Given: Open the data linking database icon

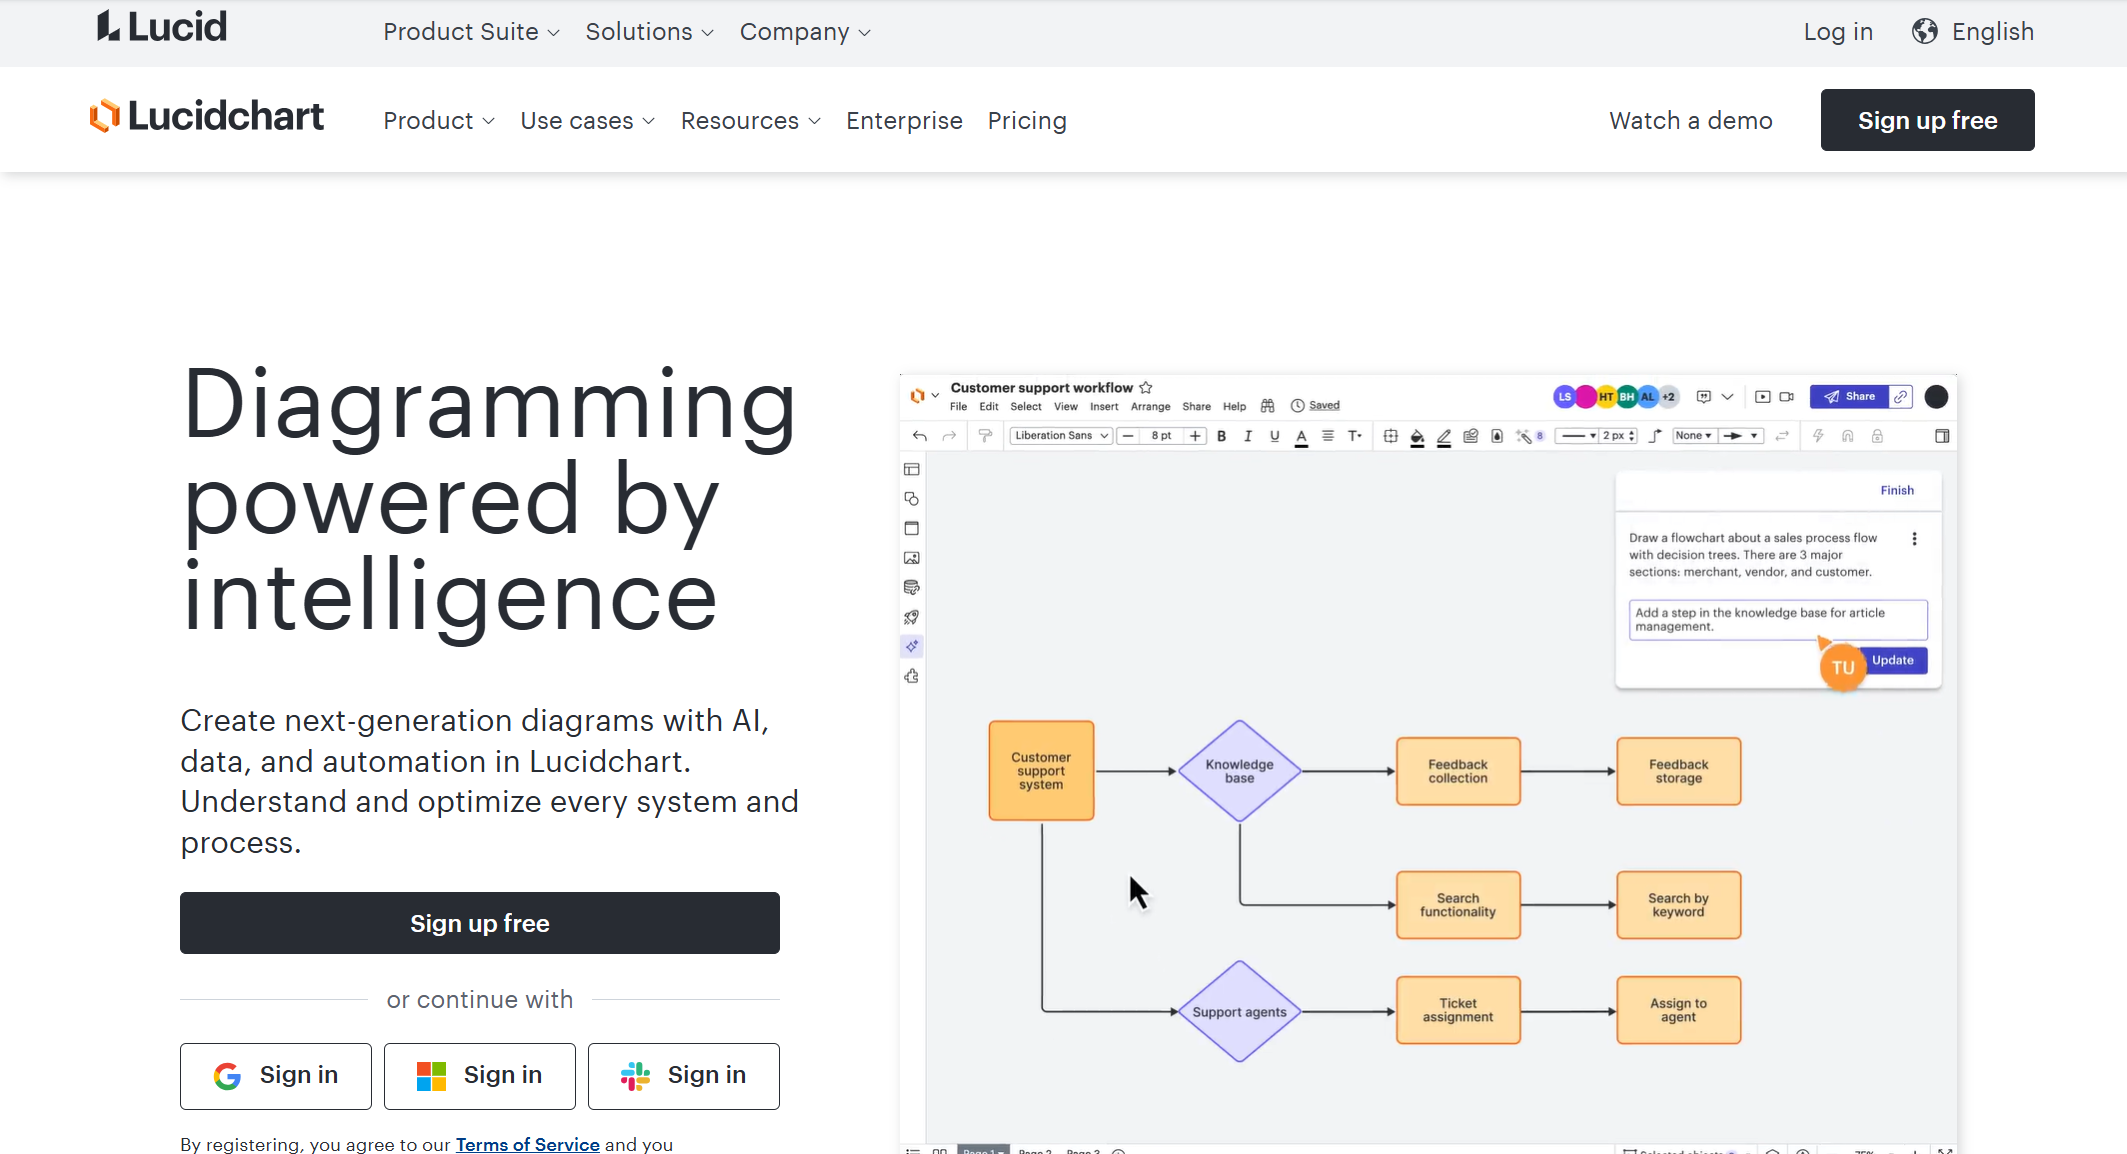Looking at the screenshot, I should 911,588.
